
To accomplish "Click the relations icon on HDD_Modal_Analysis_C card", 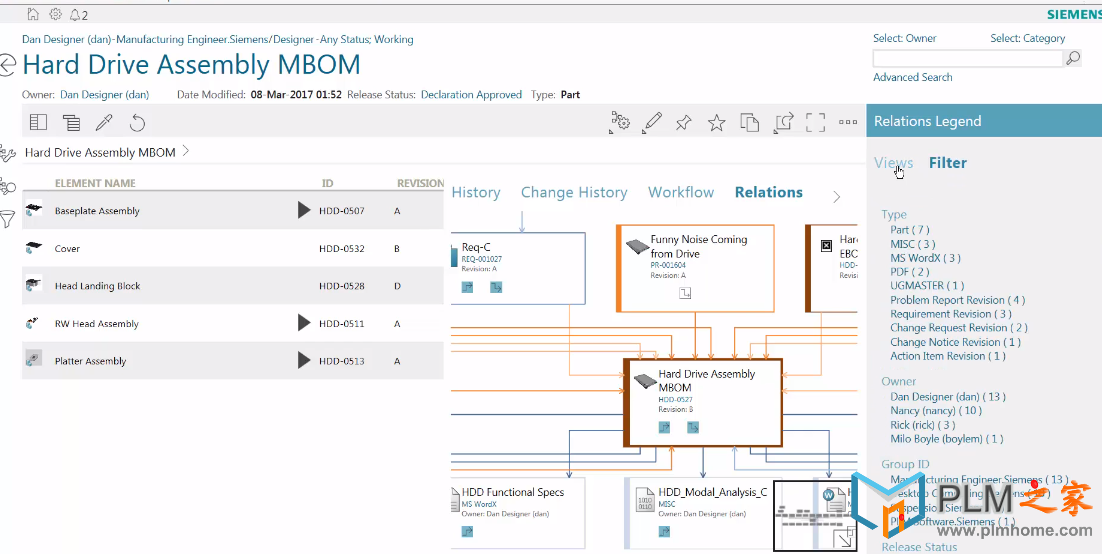I will pos(664,532).
